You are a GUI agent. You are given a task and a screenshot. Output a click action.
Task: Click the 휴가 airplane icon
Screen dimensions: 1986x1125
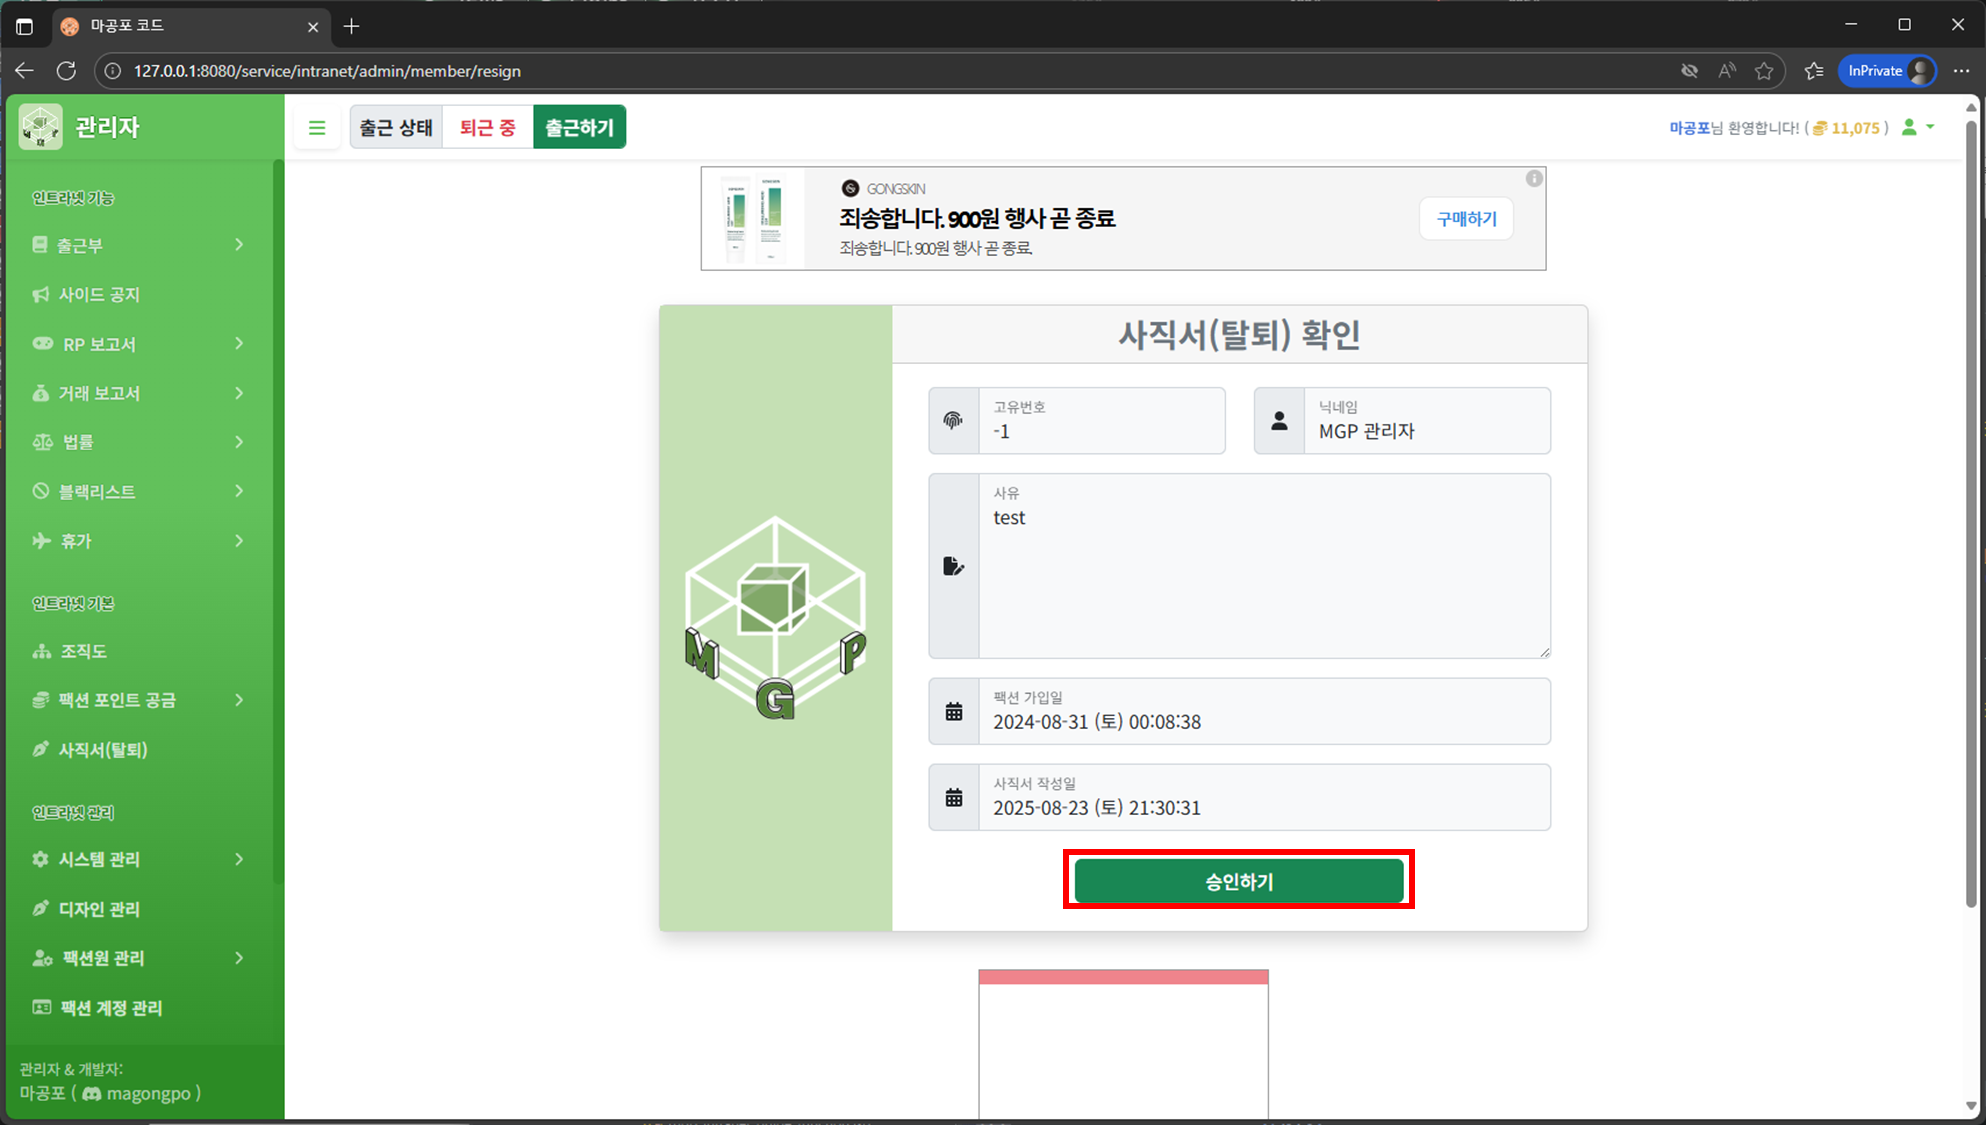point(41,541)
